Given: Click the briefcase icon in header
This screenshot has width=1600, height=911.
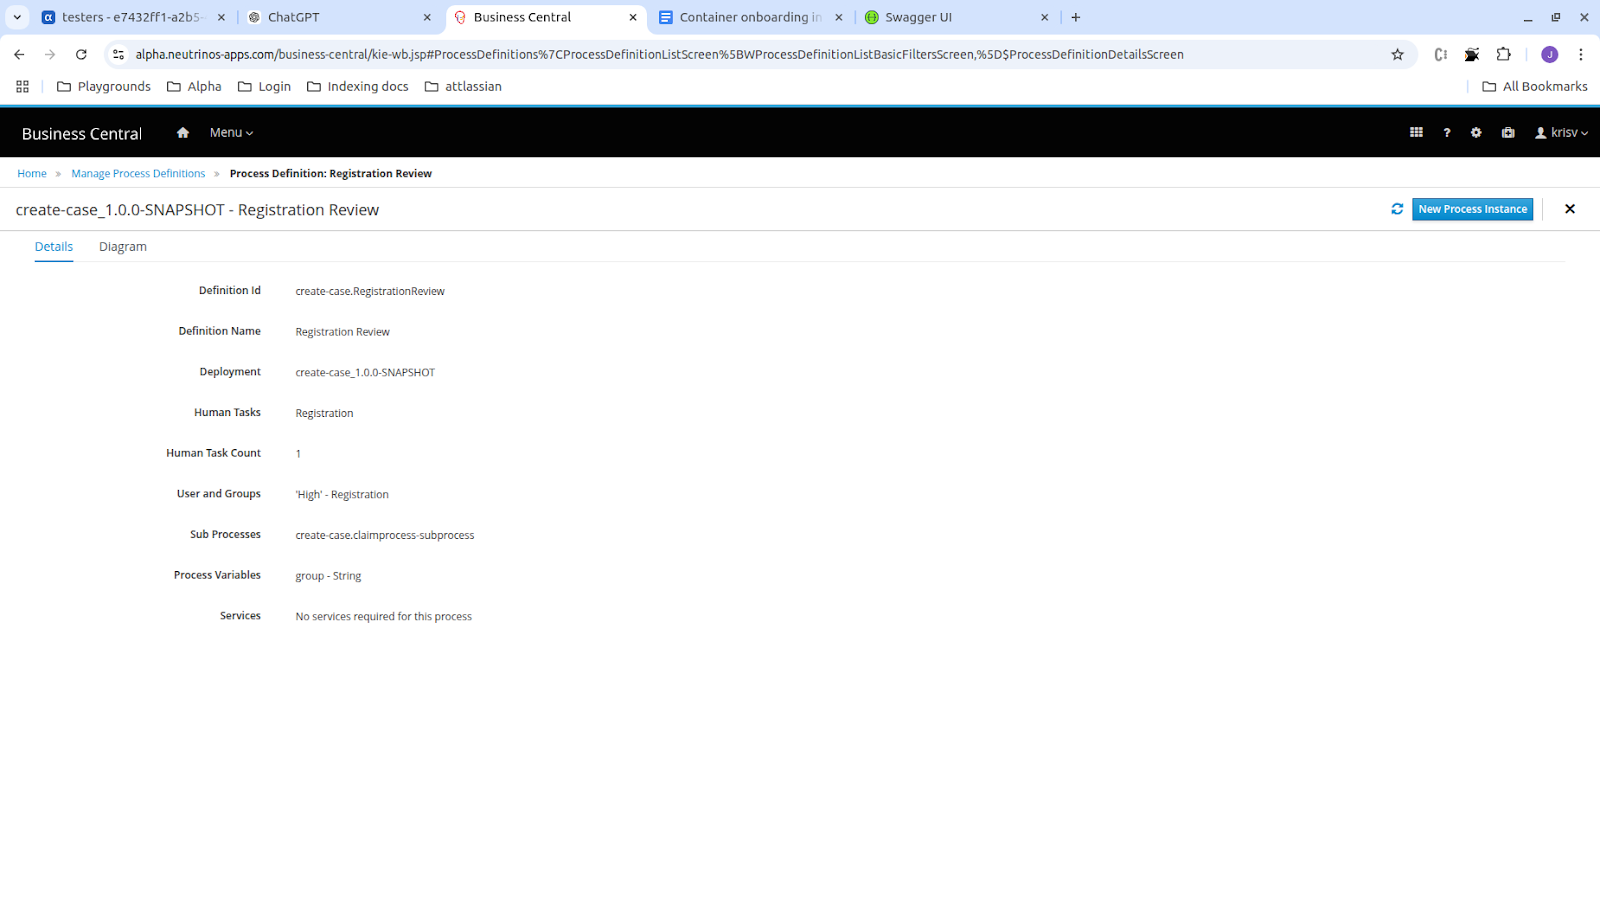Looking at the screenshot, I should (x=1508, y=132).
